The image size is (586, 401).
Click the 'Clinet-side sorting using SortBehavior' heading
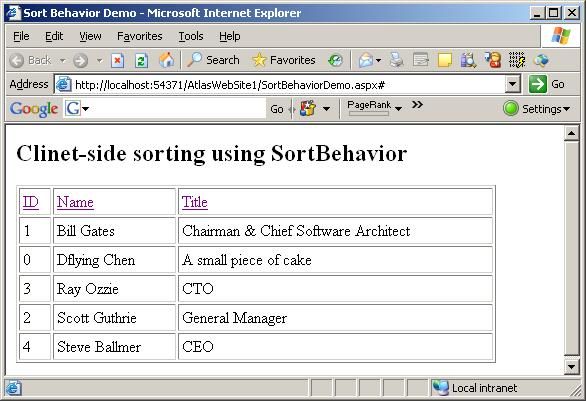coord(212,154)
